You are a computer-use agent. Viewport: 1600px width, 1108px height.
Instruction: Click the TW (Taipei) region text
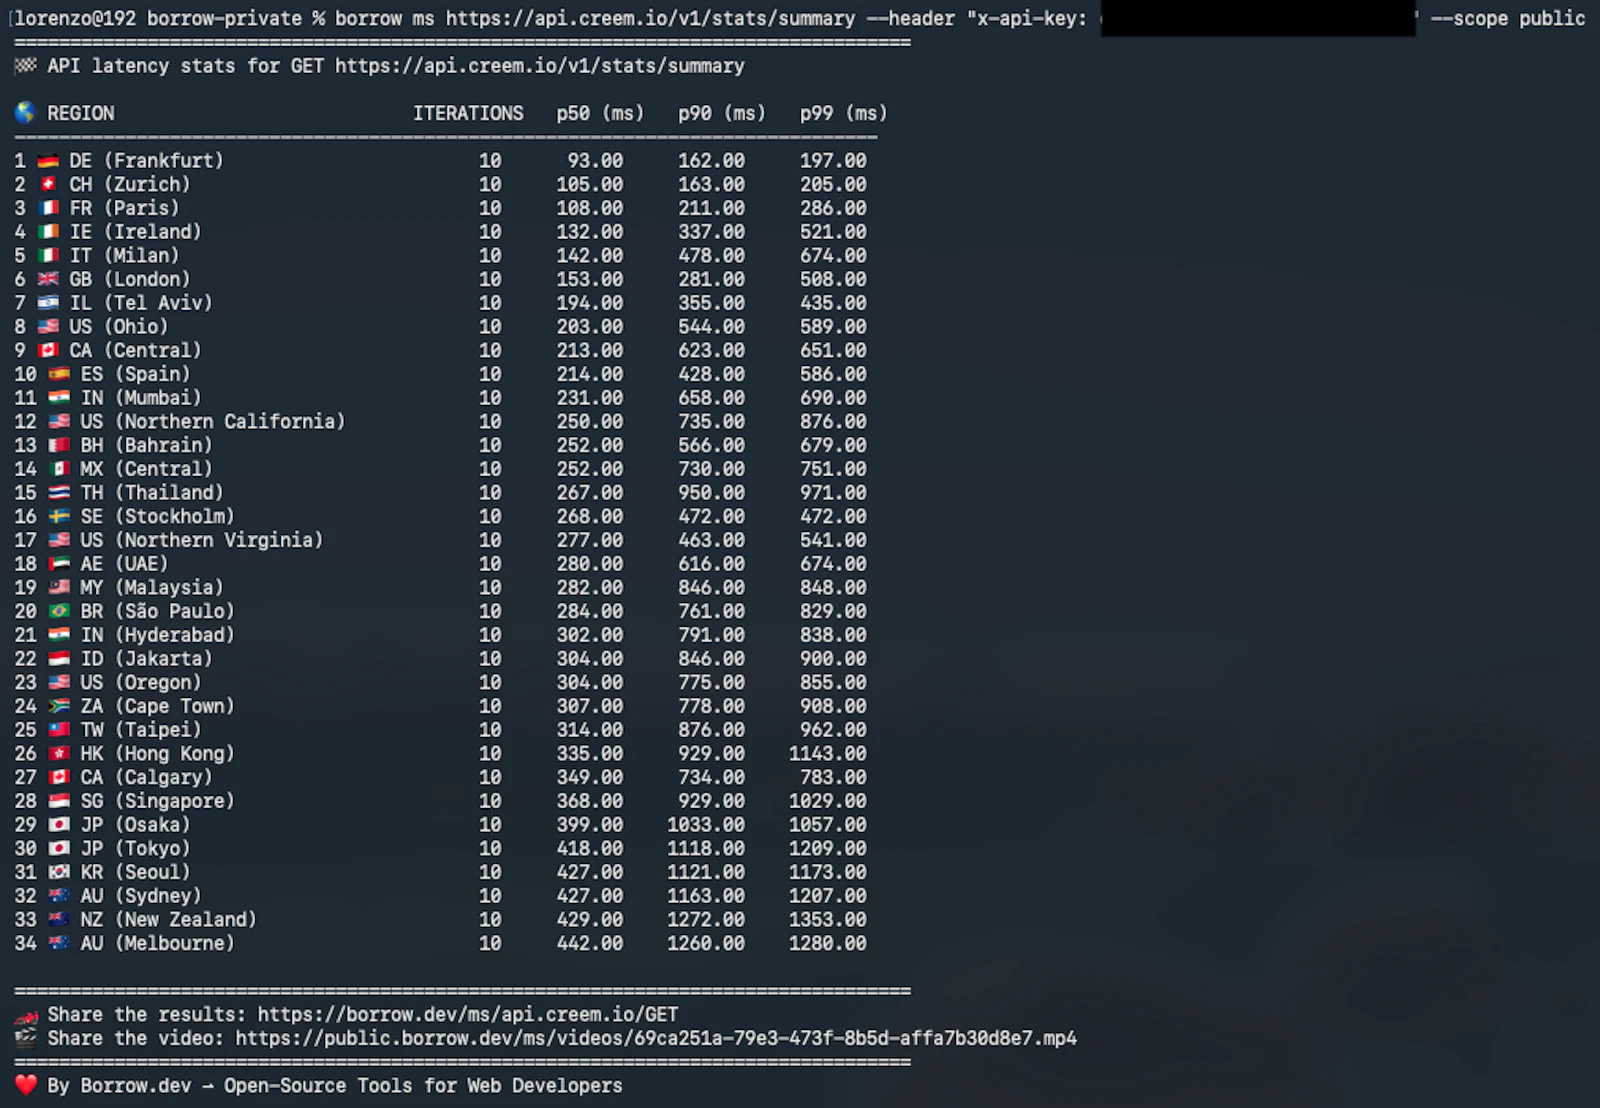141,730
